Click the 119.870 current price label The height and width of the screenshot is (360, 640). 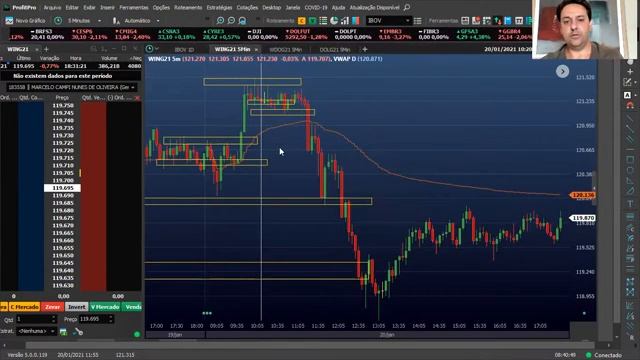(x=582, y=218)
